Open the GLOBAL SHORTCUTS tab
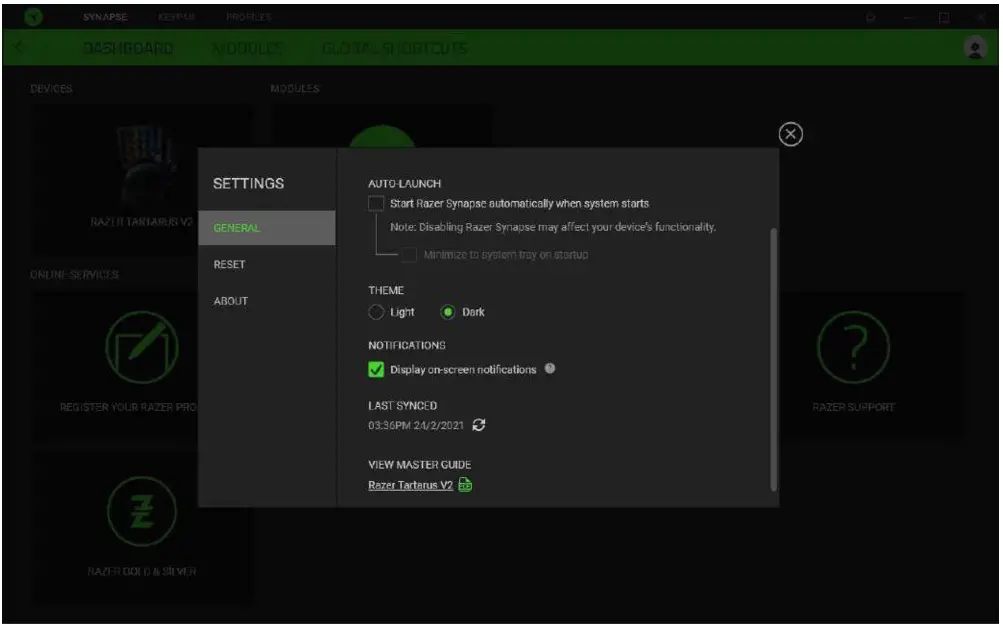Viewport: 1003px width, 628px height. 396,46
